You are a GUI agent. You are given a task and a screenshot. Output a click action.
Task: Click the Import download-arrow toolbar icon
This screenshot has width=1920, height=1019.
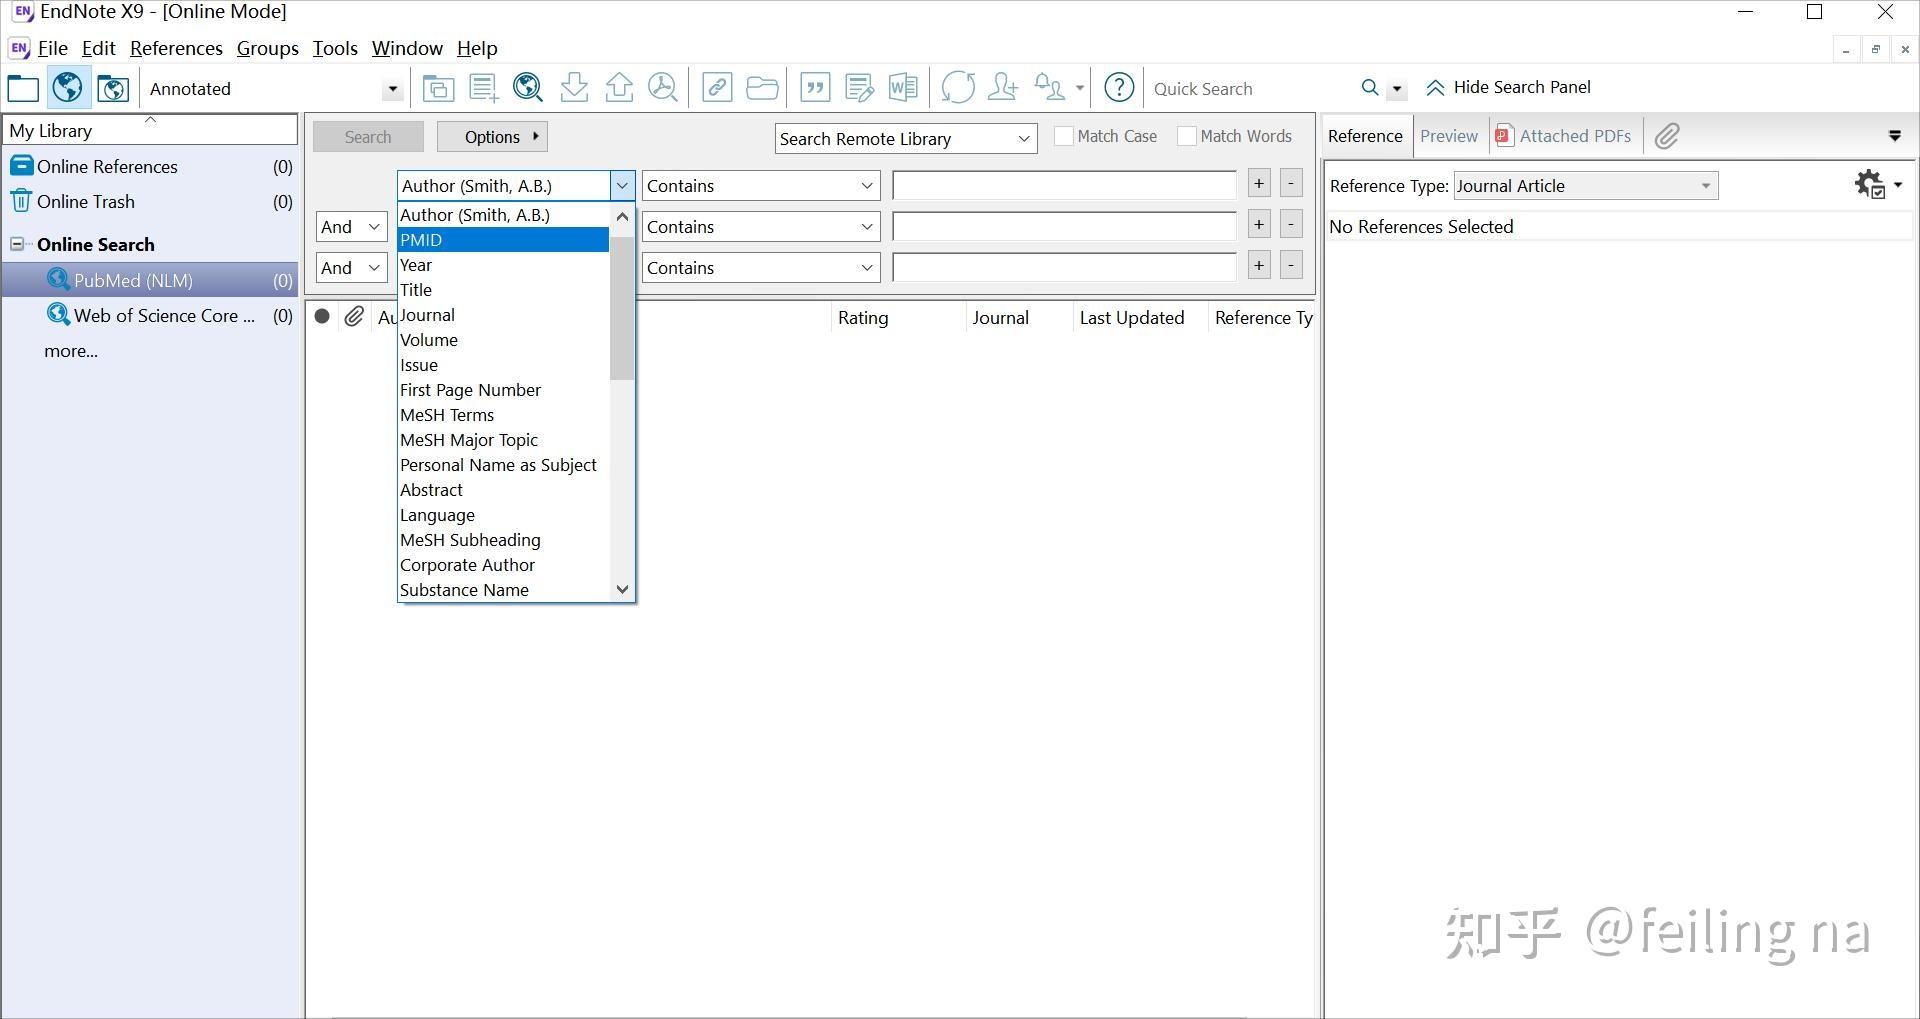pyautogui.click(x=574, y=89)
